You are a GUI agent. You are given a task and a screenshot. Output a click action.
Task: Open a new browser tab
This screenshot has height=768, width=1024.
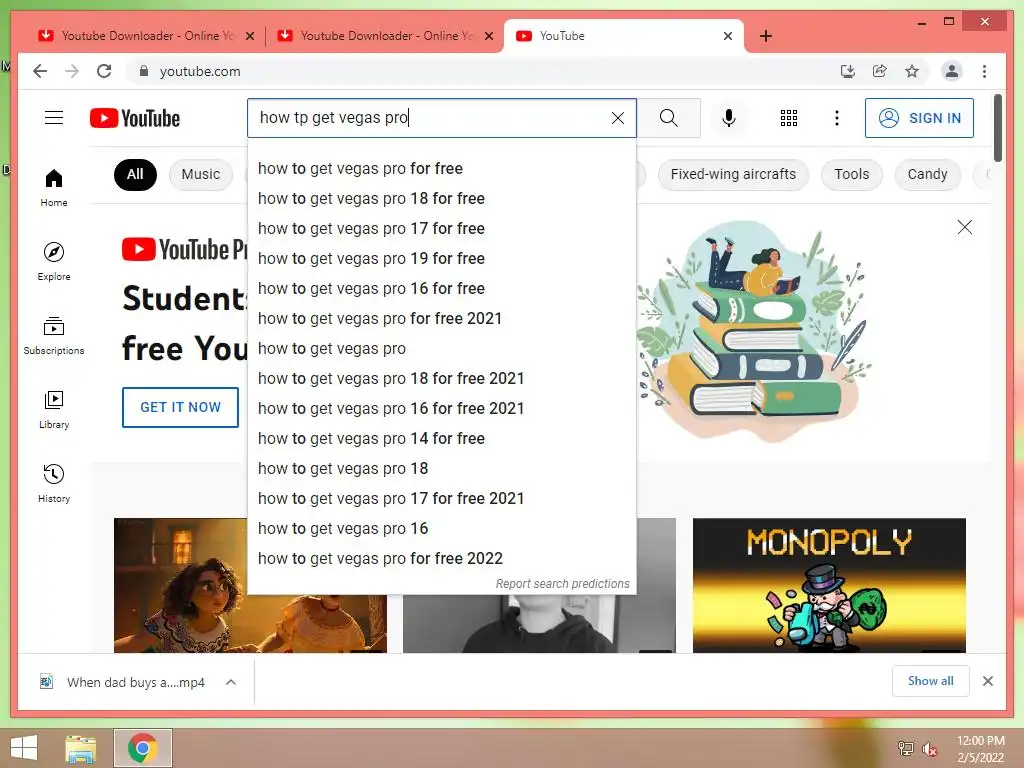(766, 36)
